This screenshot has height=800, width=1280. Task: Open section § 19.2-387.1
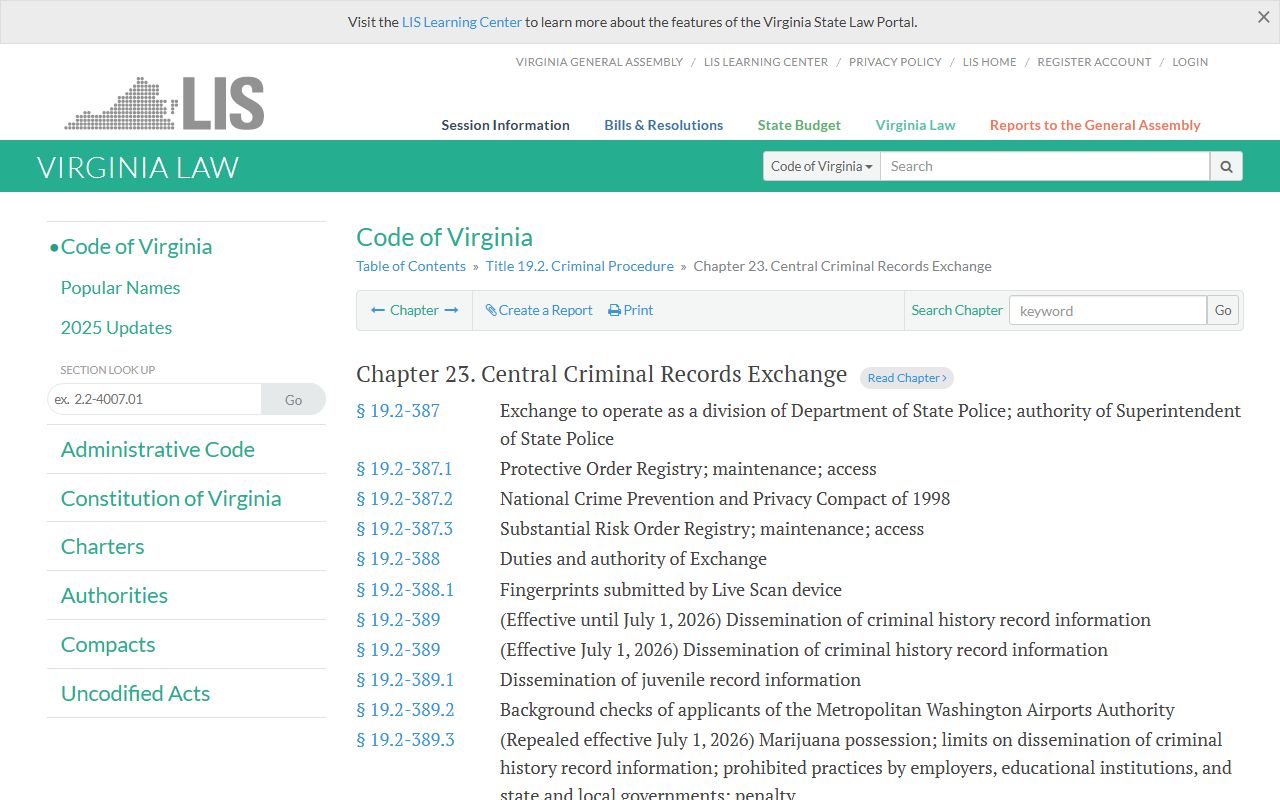404,468
